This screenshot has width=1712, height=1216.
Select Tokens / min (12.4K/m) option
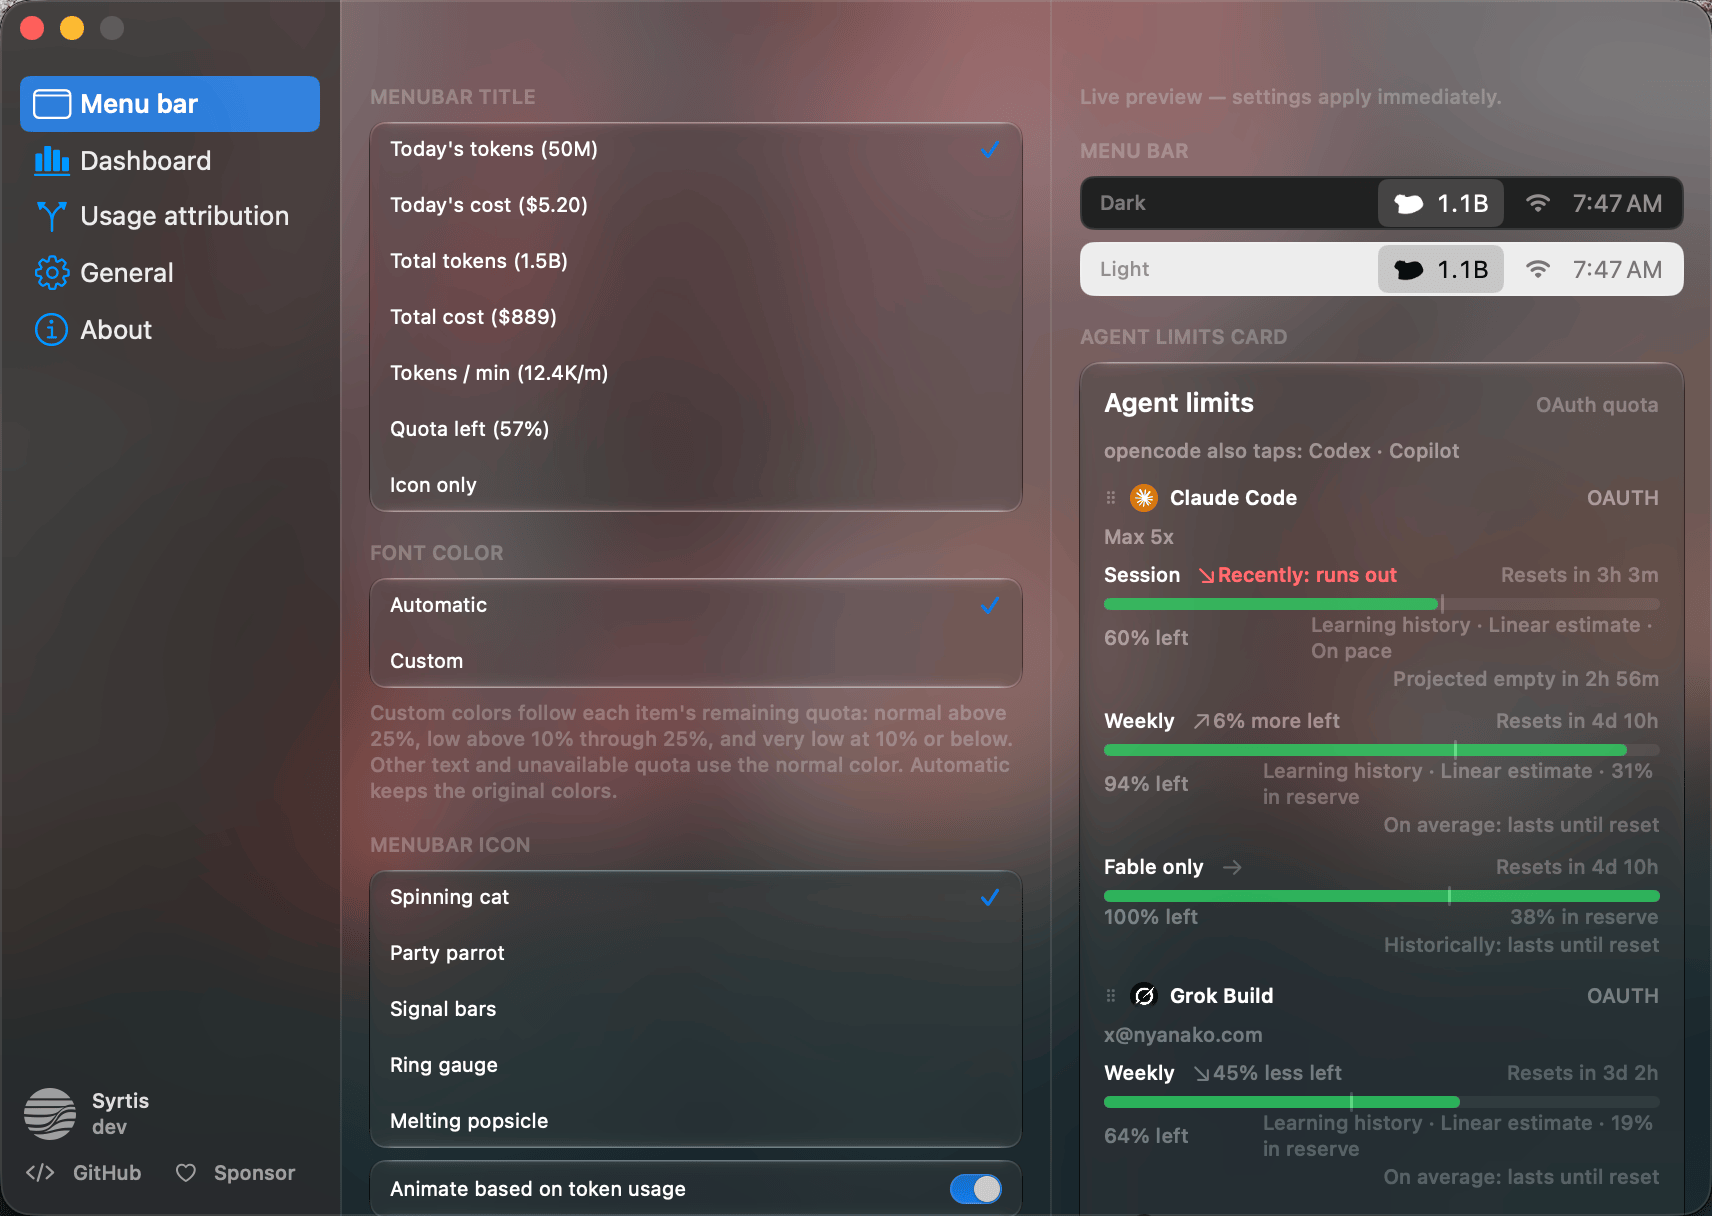coord(696,373)
